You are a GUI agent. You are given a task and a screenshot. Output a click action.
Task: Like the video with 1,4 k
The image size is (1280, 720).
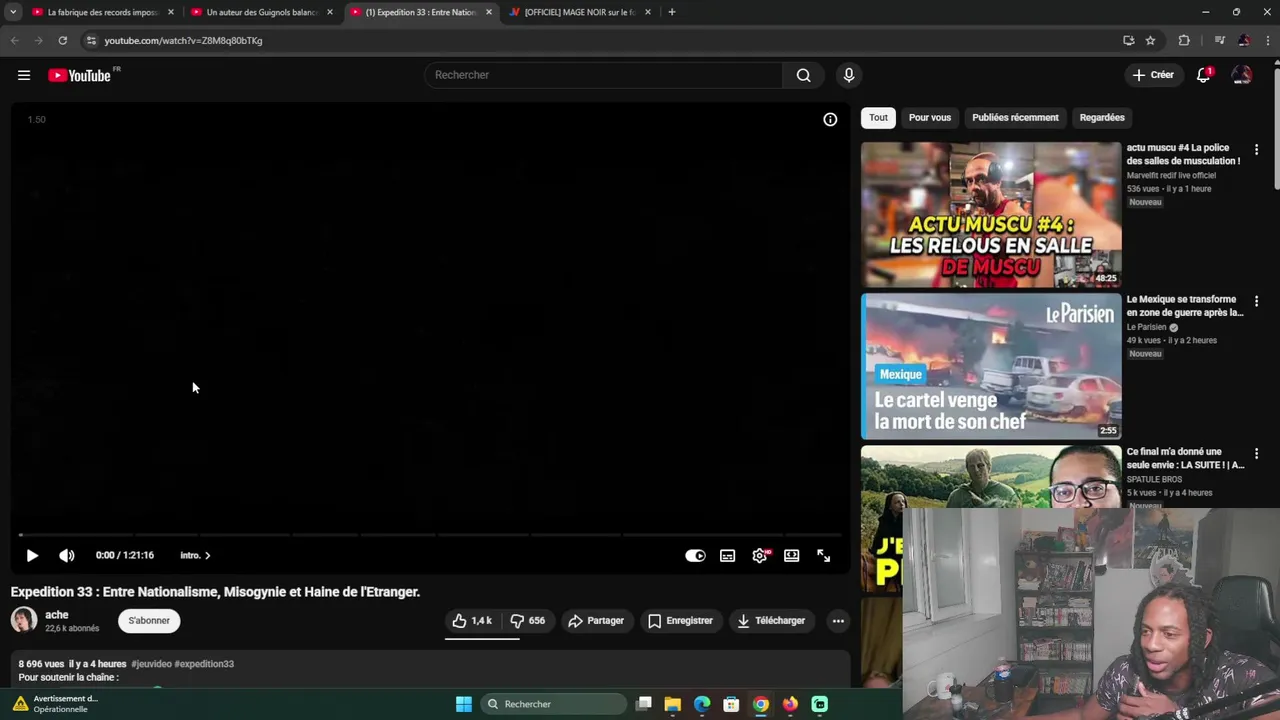(472, 621)
